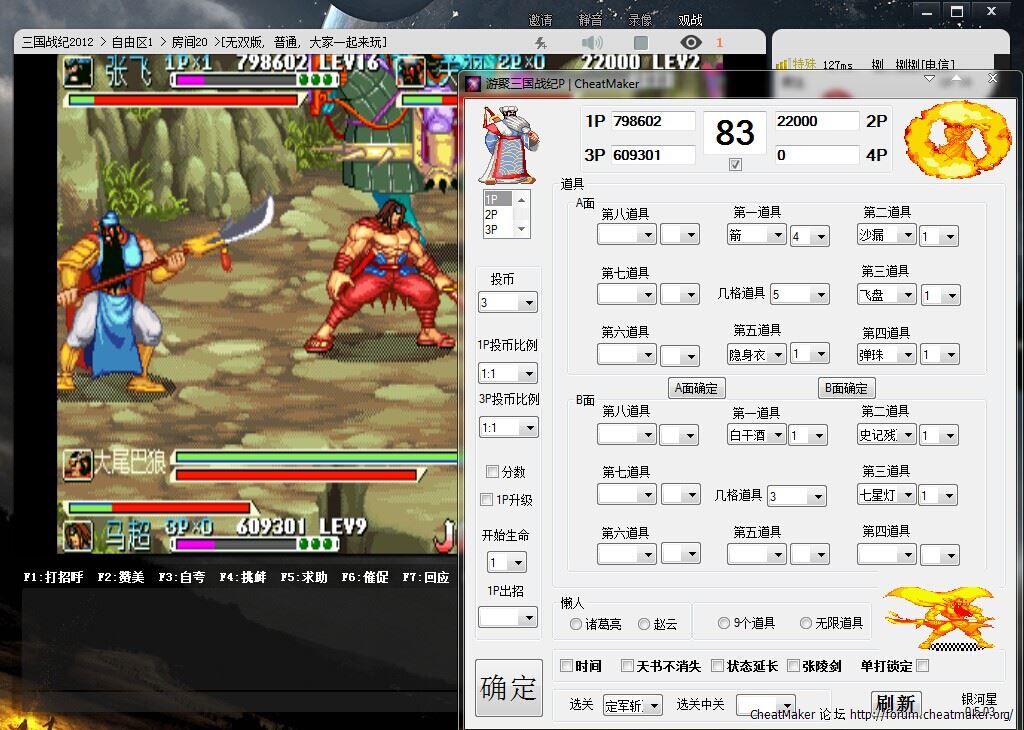Image resolution: width=1024 pixels, height=730 pixels.
Task: Open the 邀请 menu item
Action: [541, 20]
